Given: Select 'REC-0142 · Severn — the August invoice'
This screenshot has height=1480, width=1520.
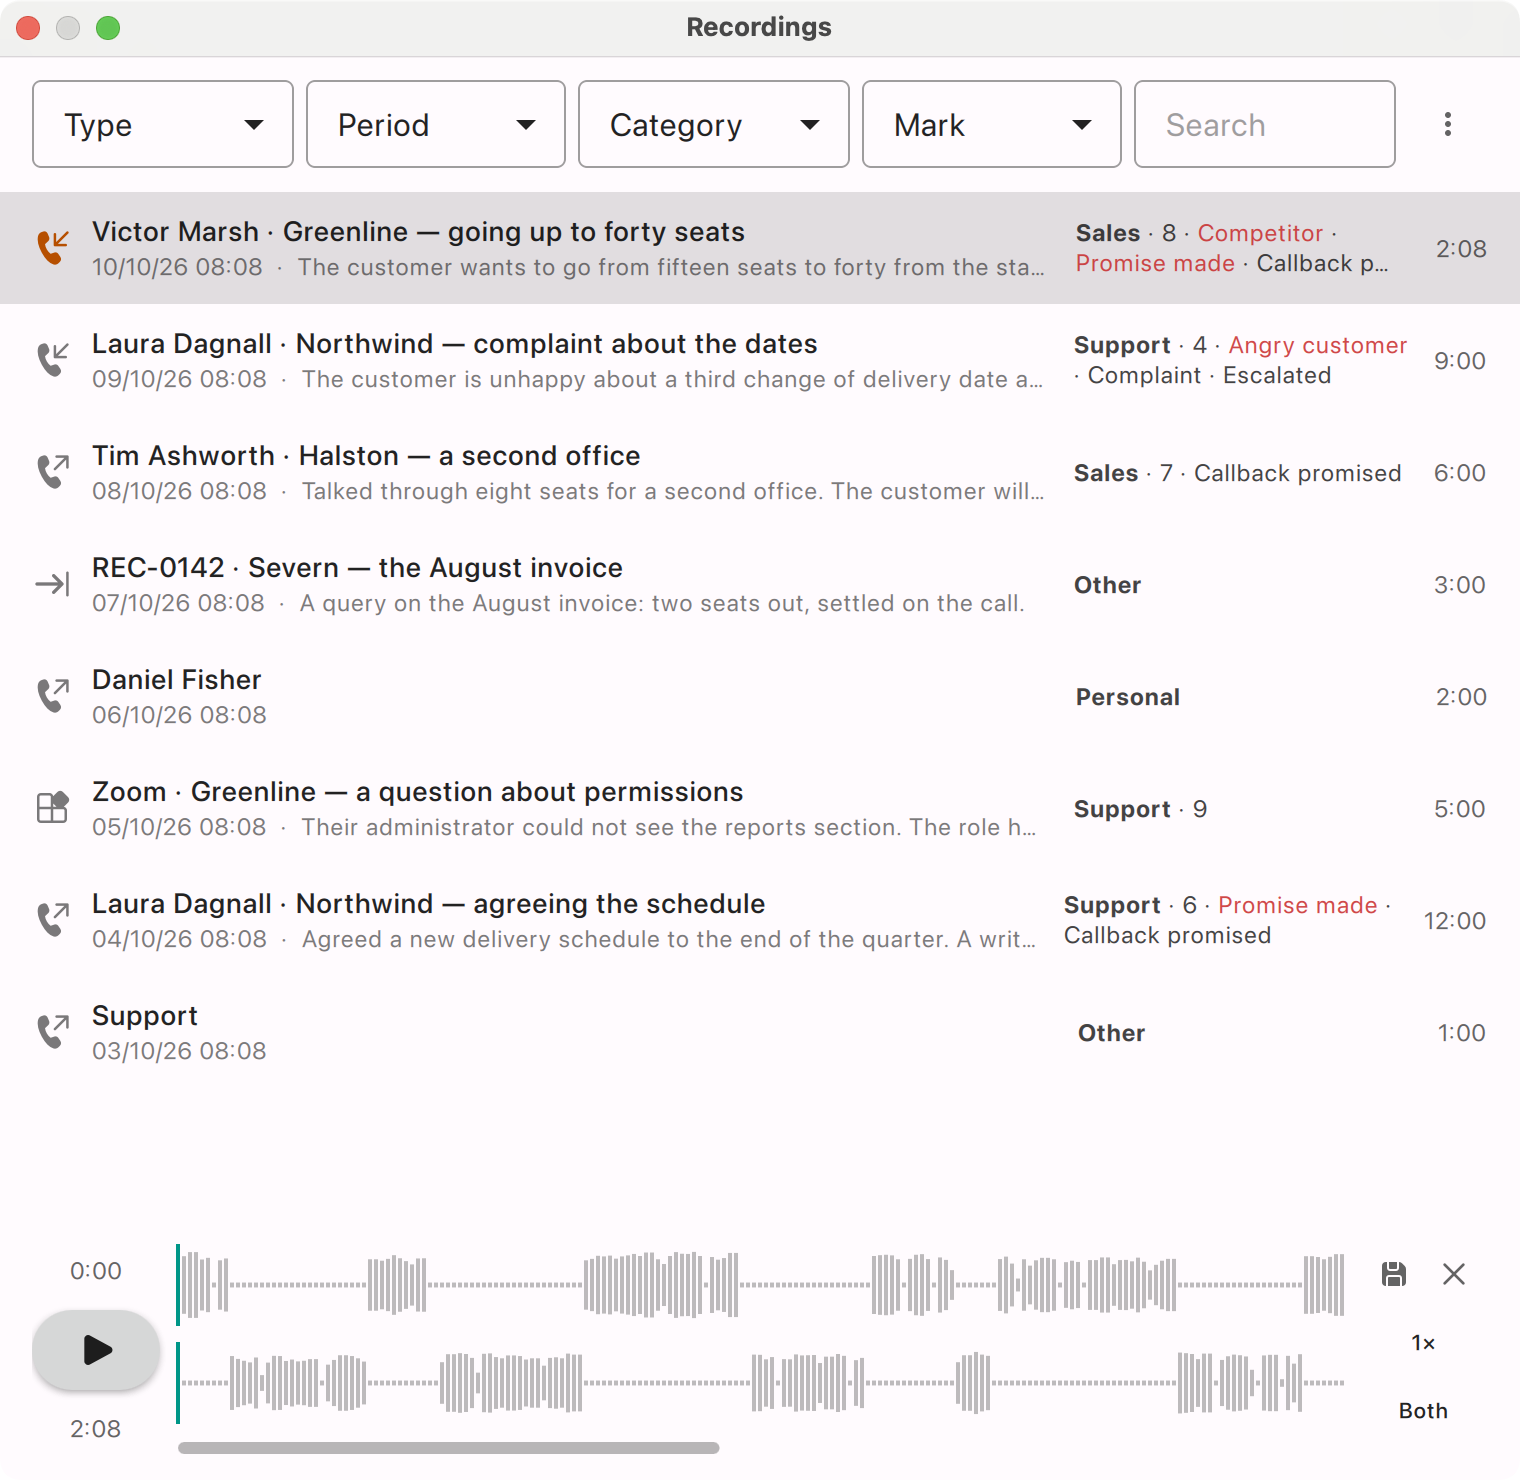Looking at the screenshot, I should coord(357,568).
